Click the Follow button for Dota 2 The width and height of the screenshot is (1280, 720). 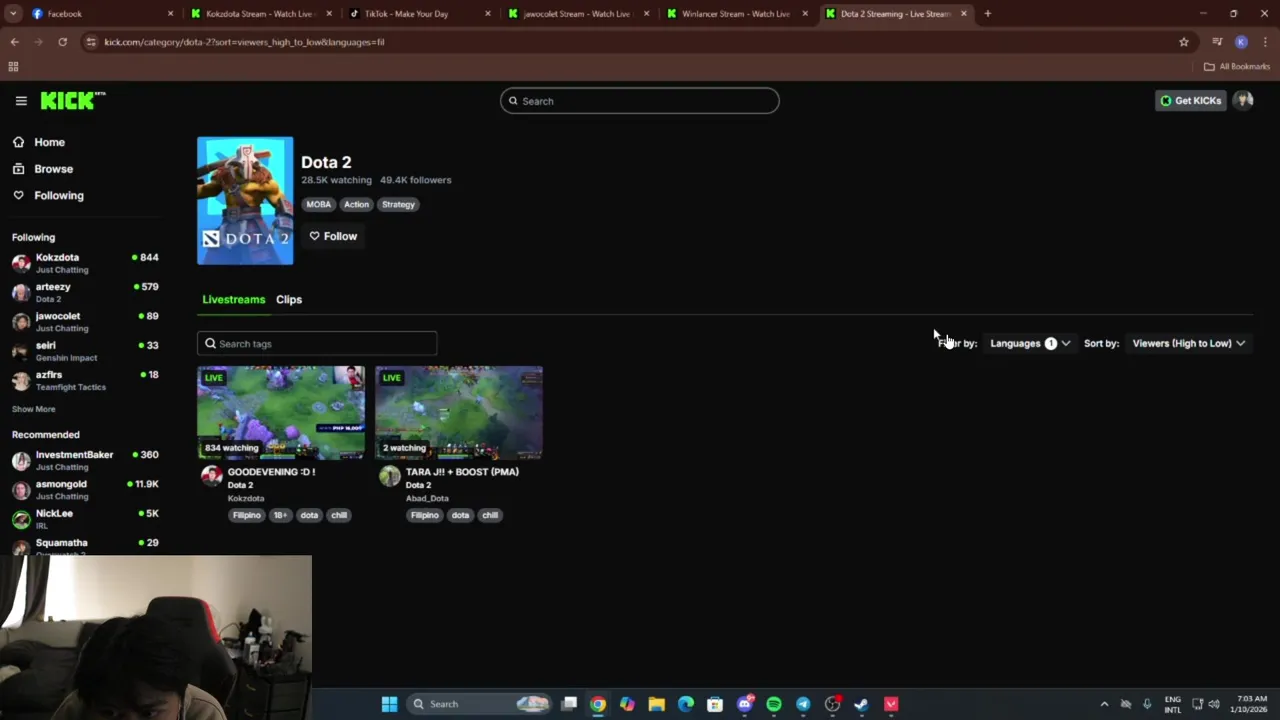pyautogui.click(x=333, y=236)
